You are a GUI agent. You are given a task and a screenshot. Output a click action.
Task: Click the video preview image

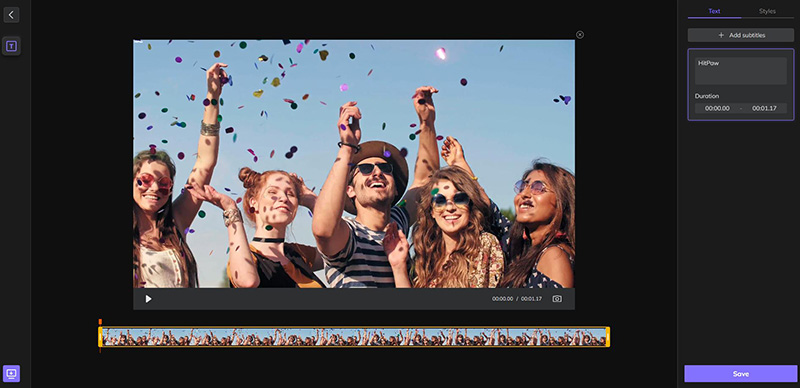354,164
